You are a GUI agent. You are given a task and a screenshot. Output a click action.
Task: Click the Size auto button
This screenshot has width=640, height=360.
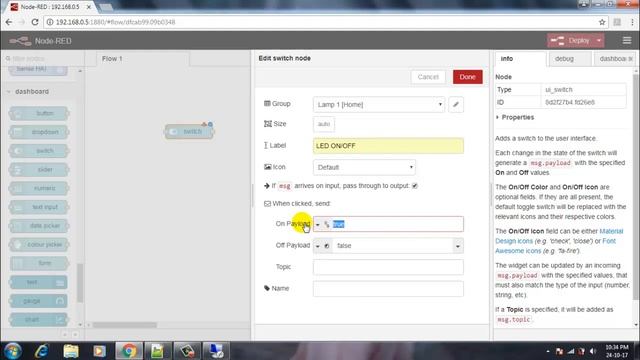point(324,124)
